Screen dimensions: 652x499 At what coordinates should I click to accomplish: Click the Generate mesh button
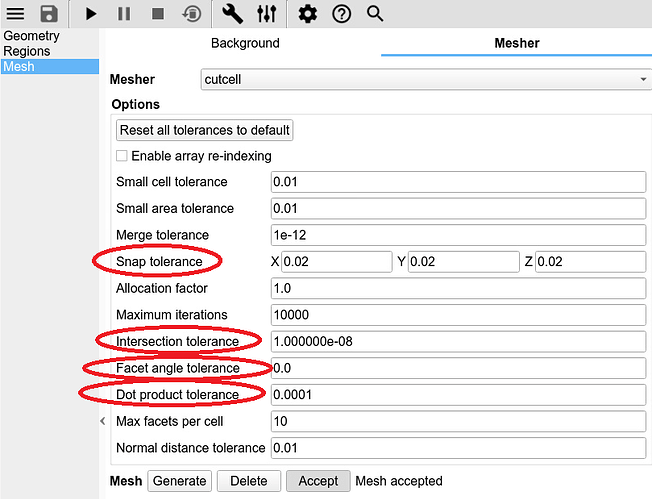pyautogui.click(x=179, y=481)
